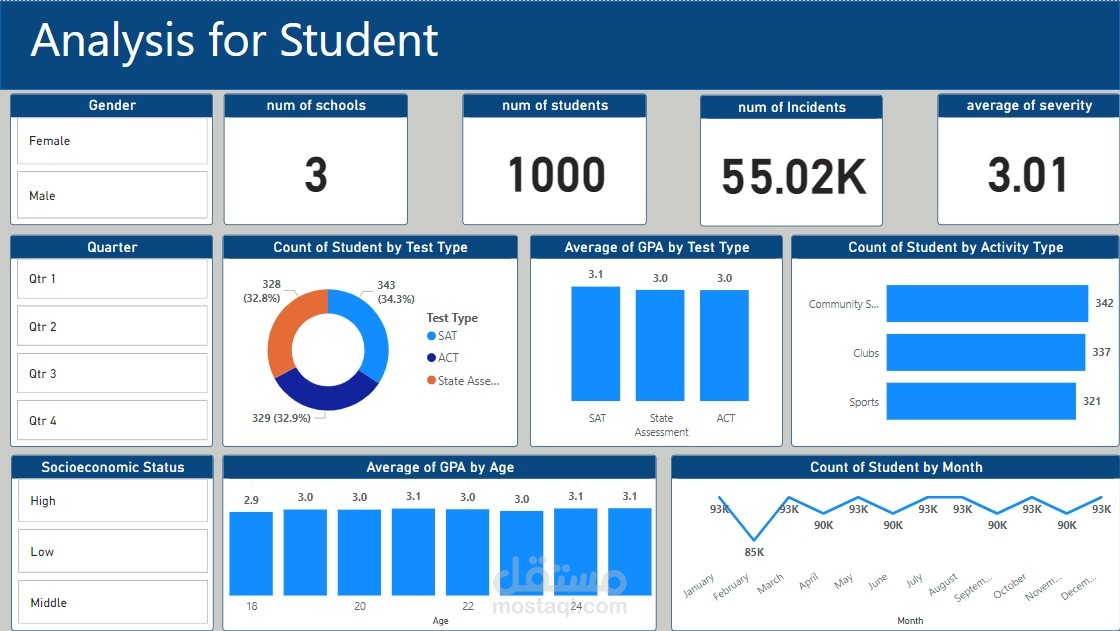Click the Test Type legend title
The height and width of the screenshot is (631, 1120).
[452, 318]
